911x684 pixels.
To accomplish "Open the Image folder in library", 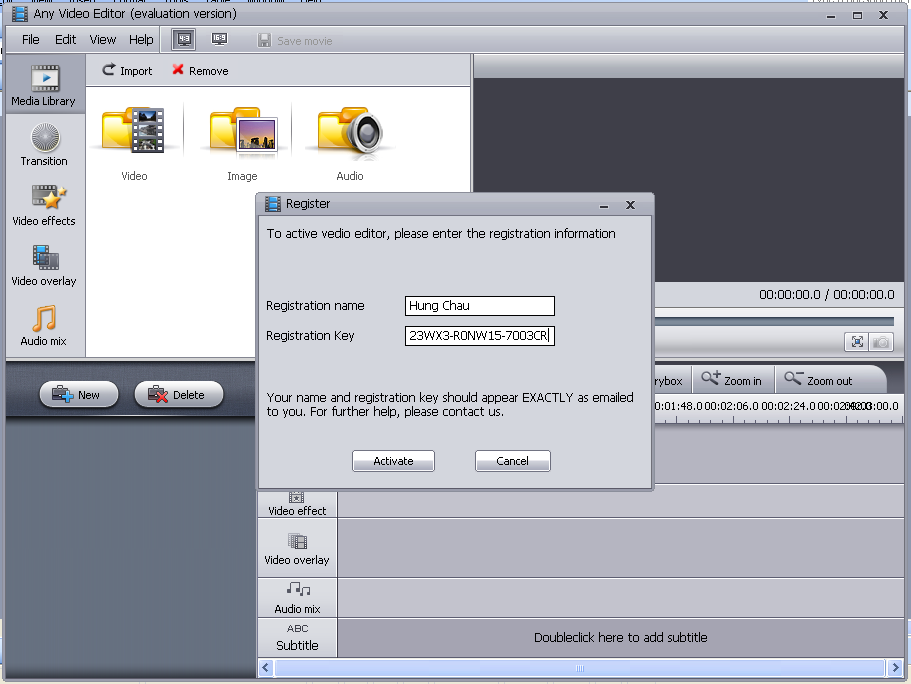I will coord(242,143).
